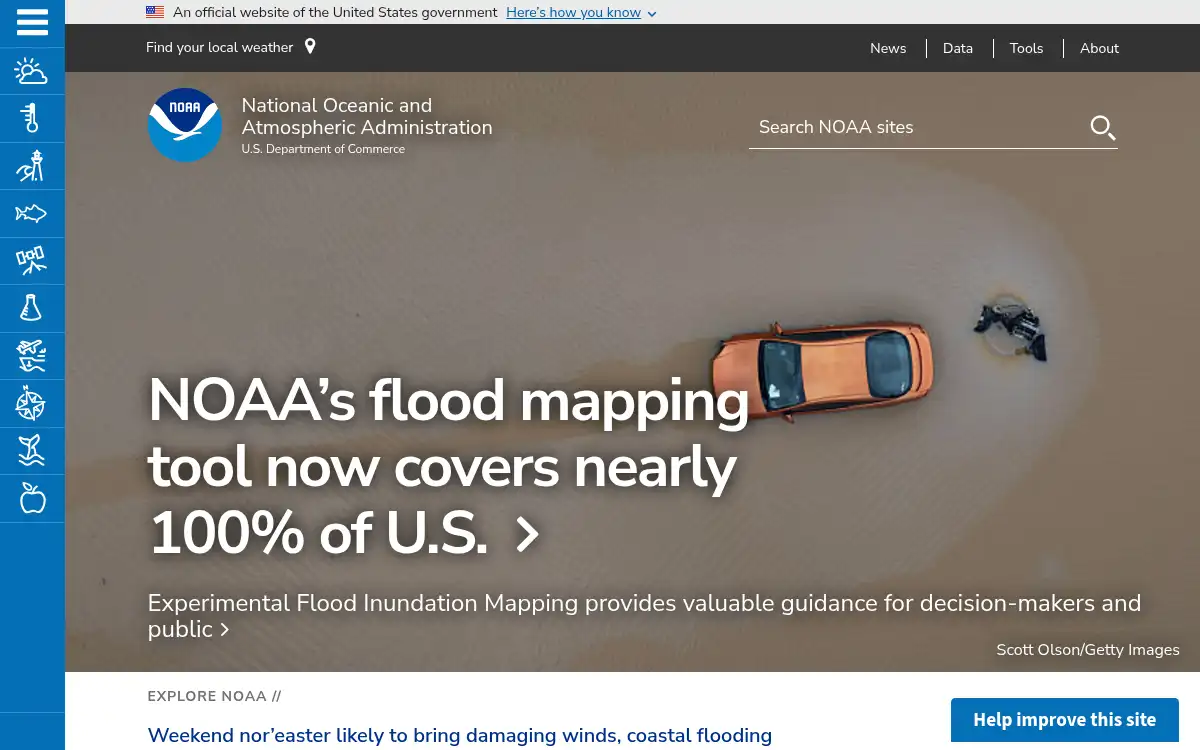
Task: Open the apple education sidebar icon
Action: tap(32, 498)
